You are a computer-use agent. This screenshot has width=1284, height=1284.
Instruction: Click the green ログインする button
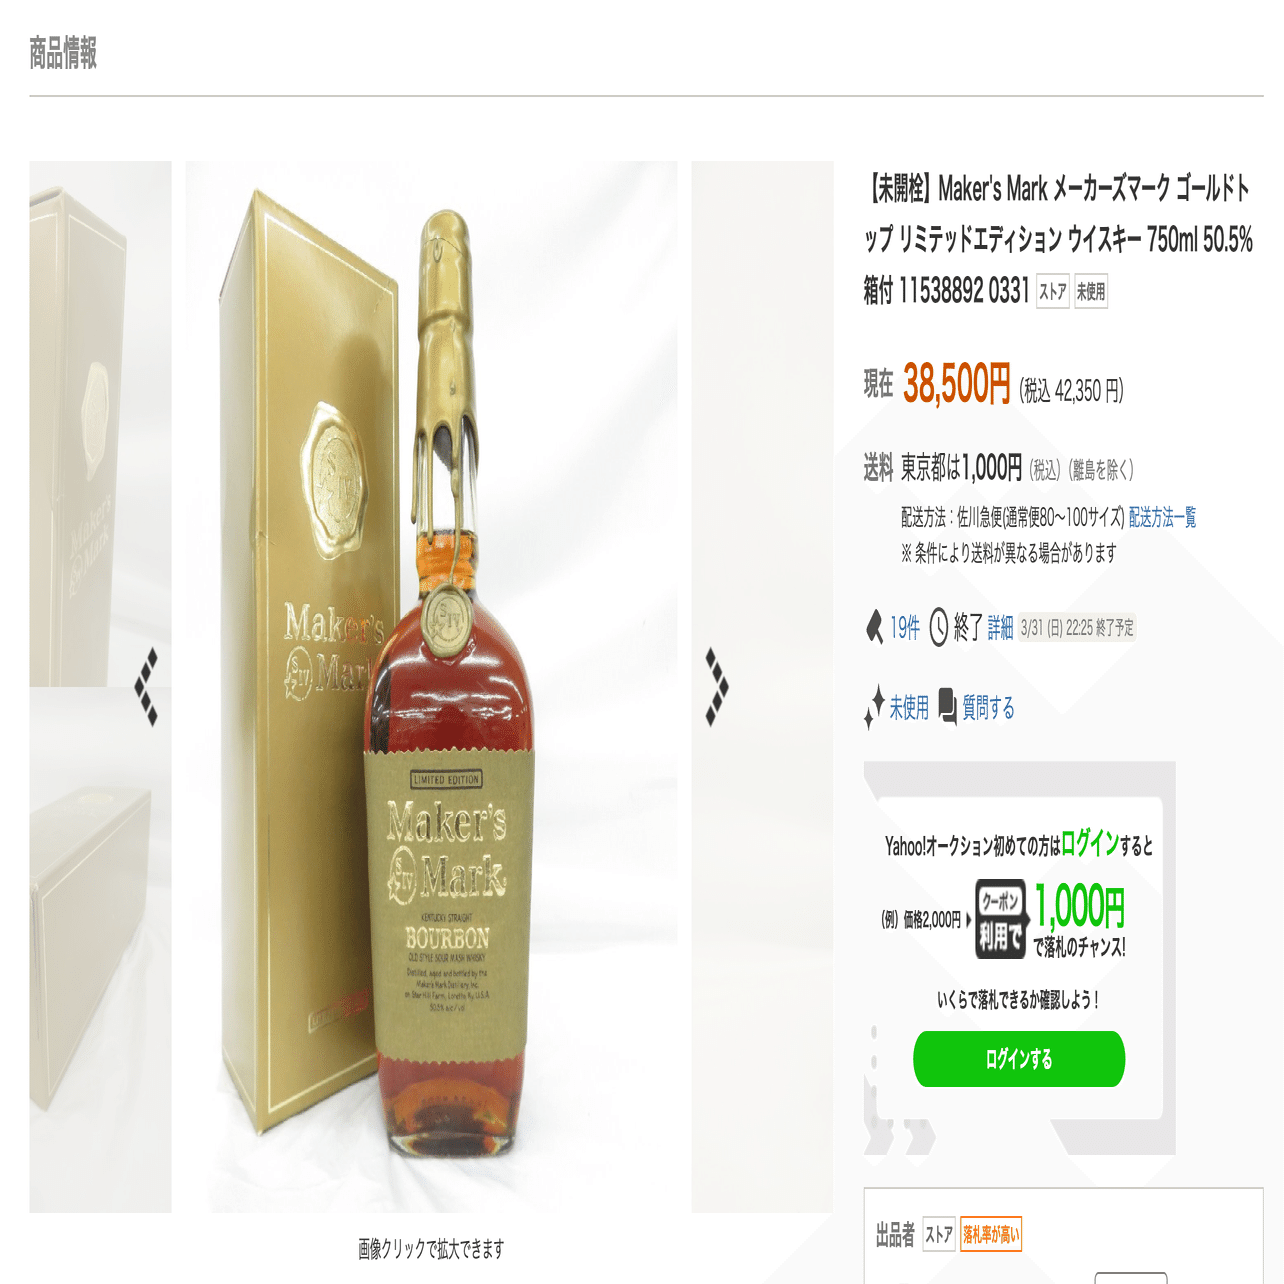[x=1019, y=1059]
